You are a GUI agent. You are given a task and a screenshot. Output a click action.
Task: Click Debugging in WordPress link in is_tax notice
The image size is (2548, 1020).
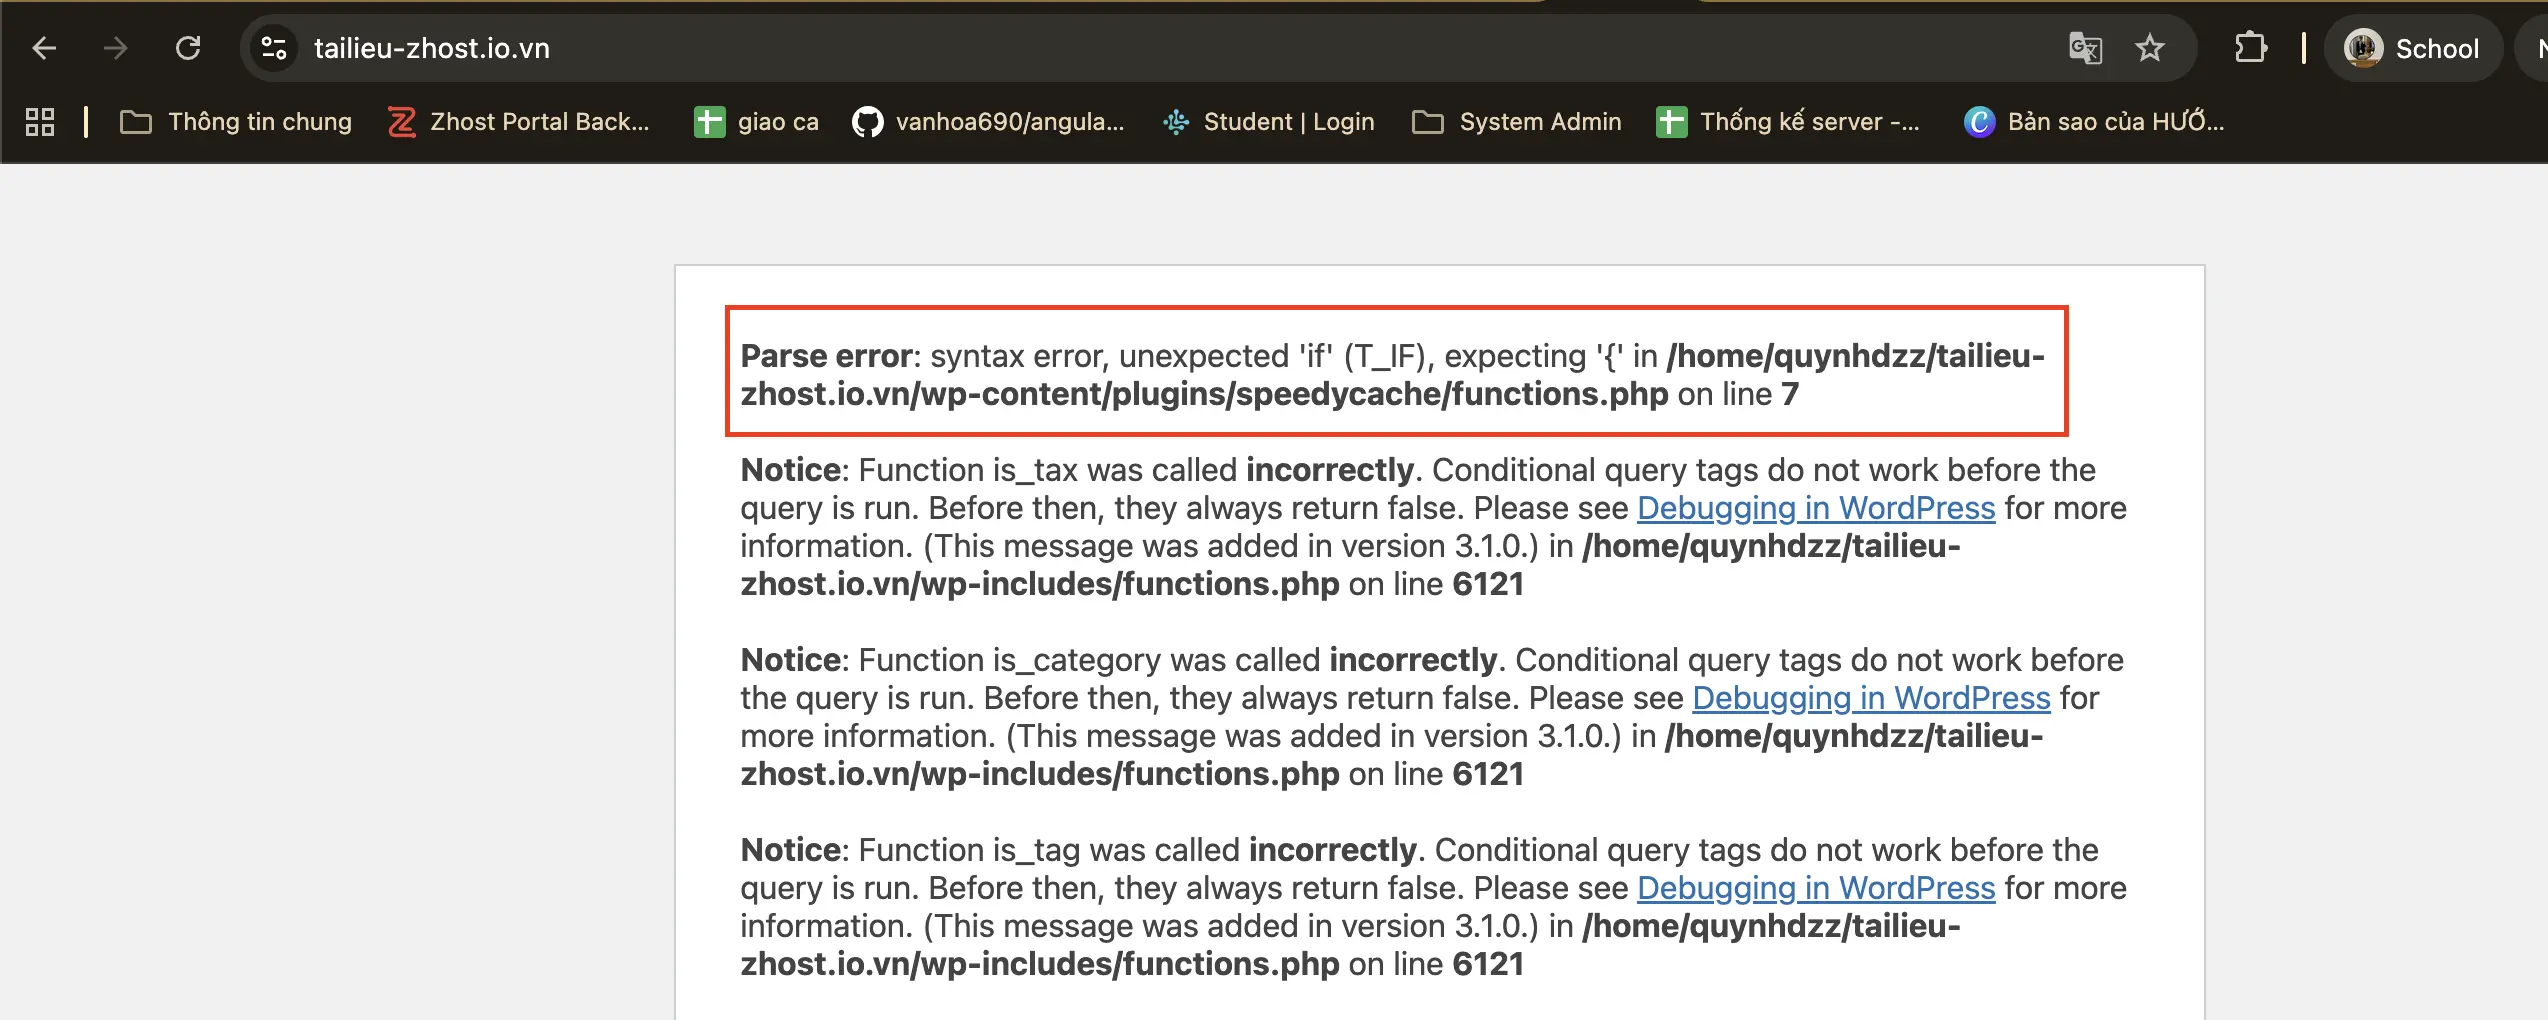point(1815,508)
